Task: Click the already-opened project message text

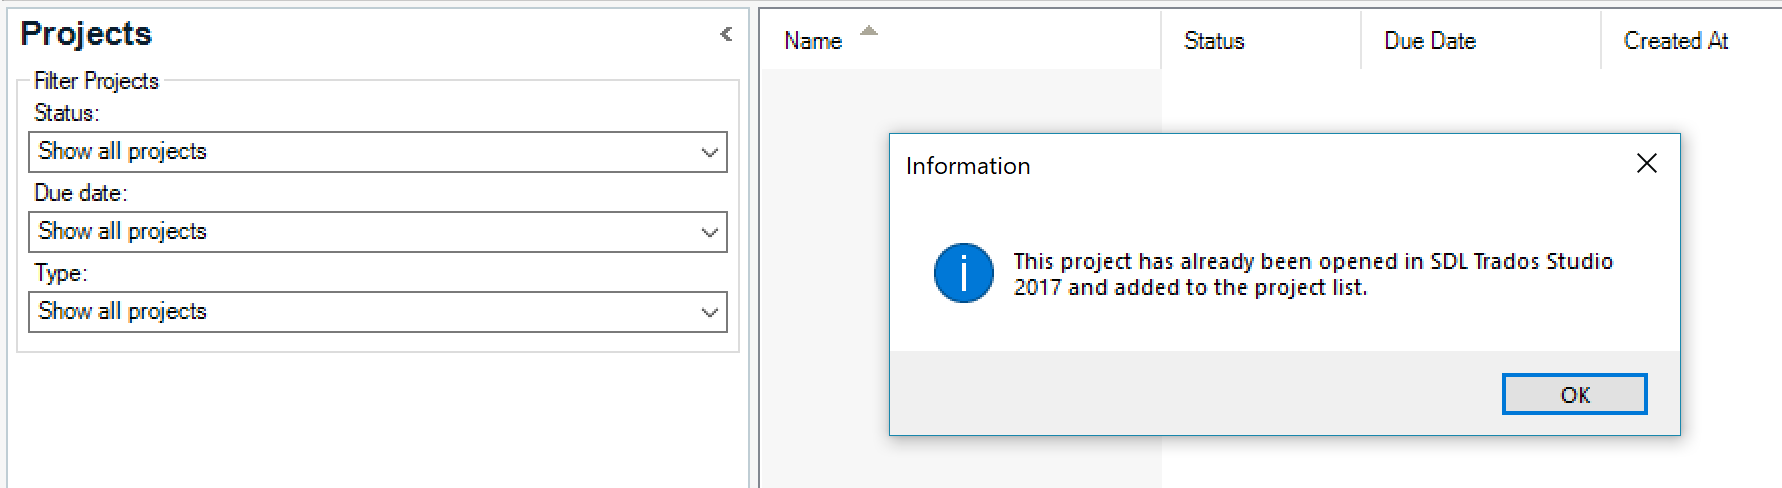Action: pos(1312,274)
